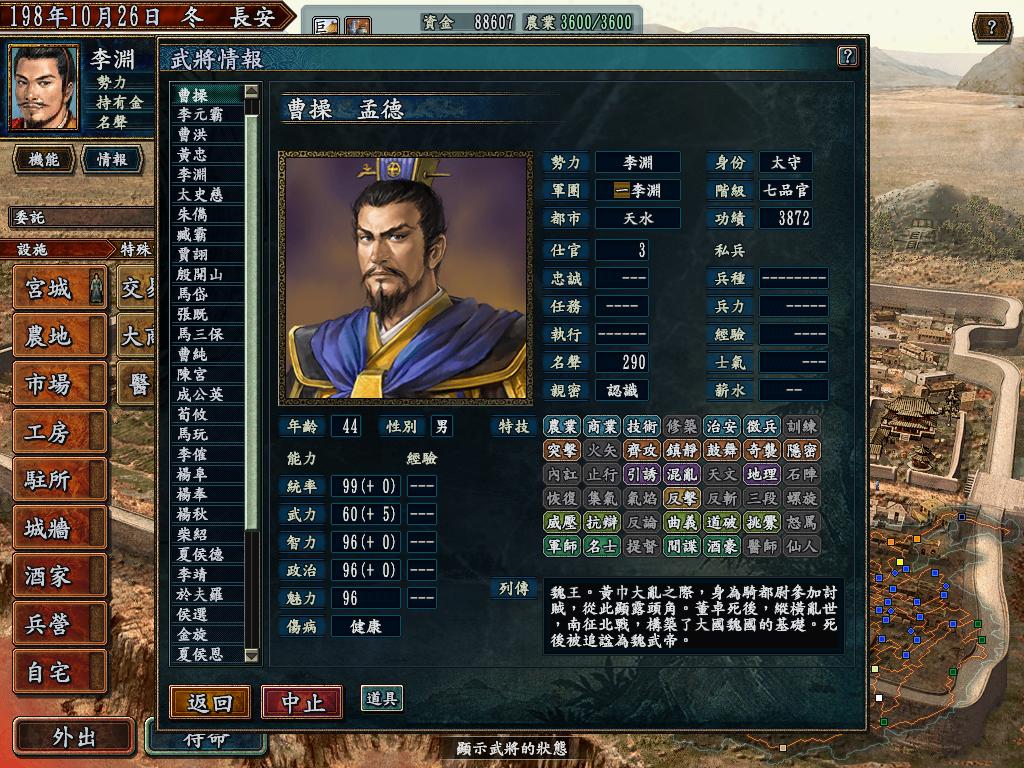1024x768 pixels.
Task: Click the officer list scroll up arrow
Action: (251, 91)
